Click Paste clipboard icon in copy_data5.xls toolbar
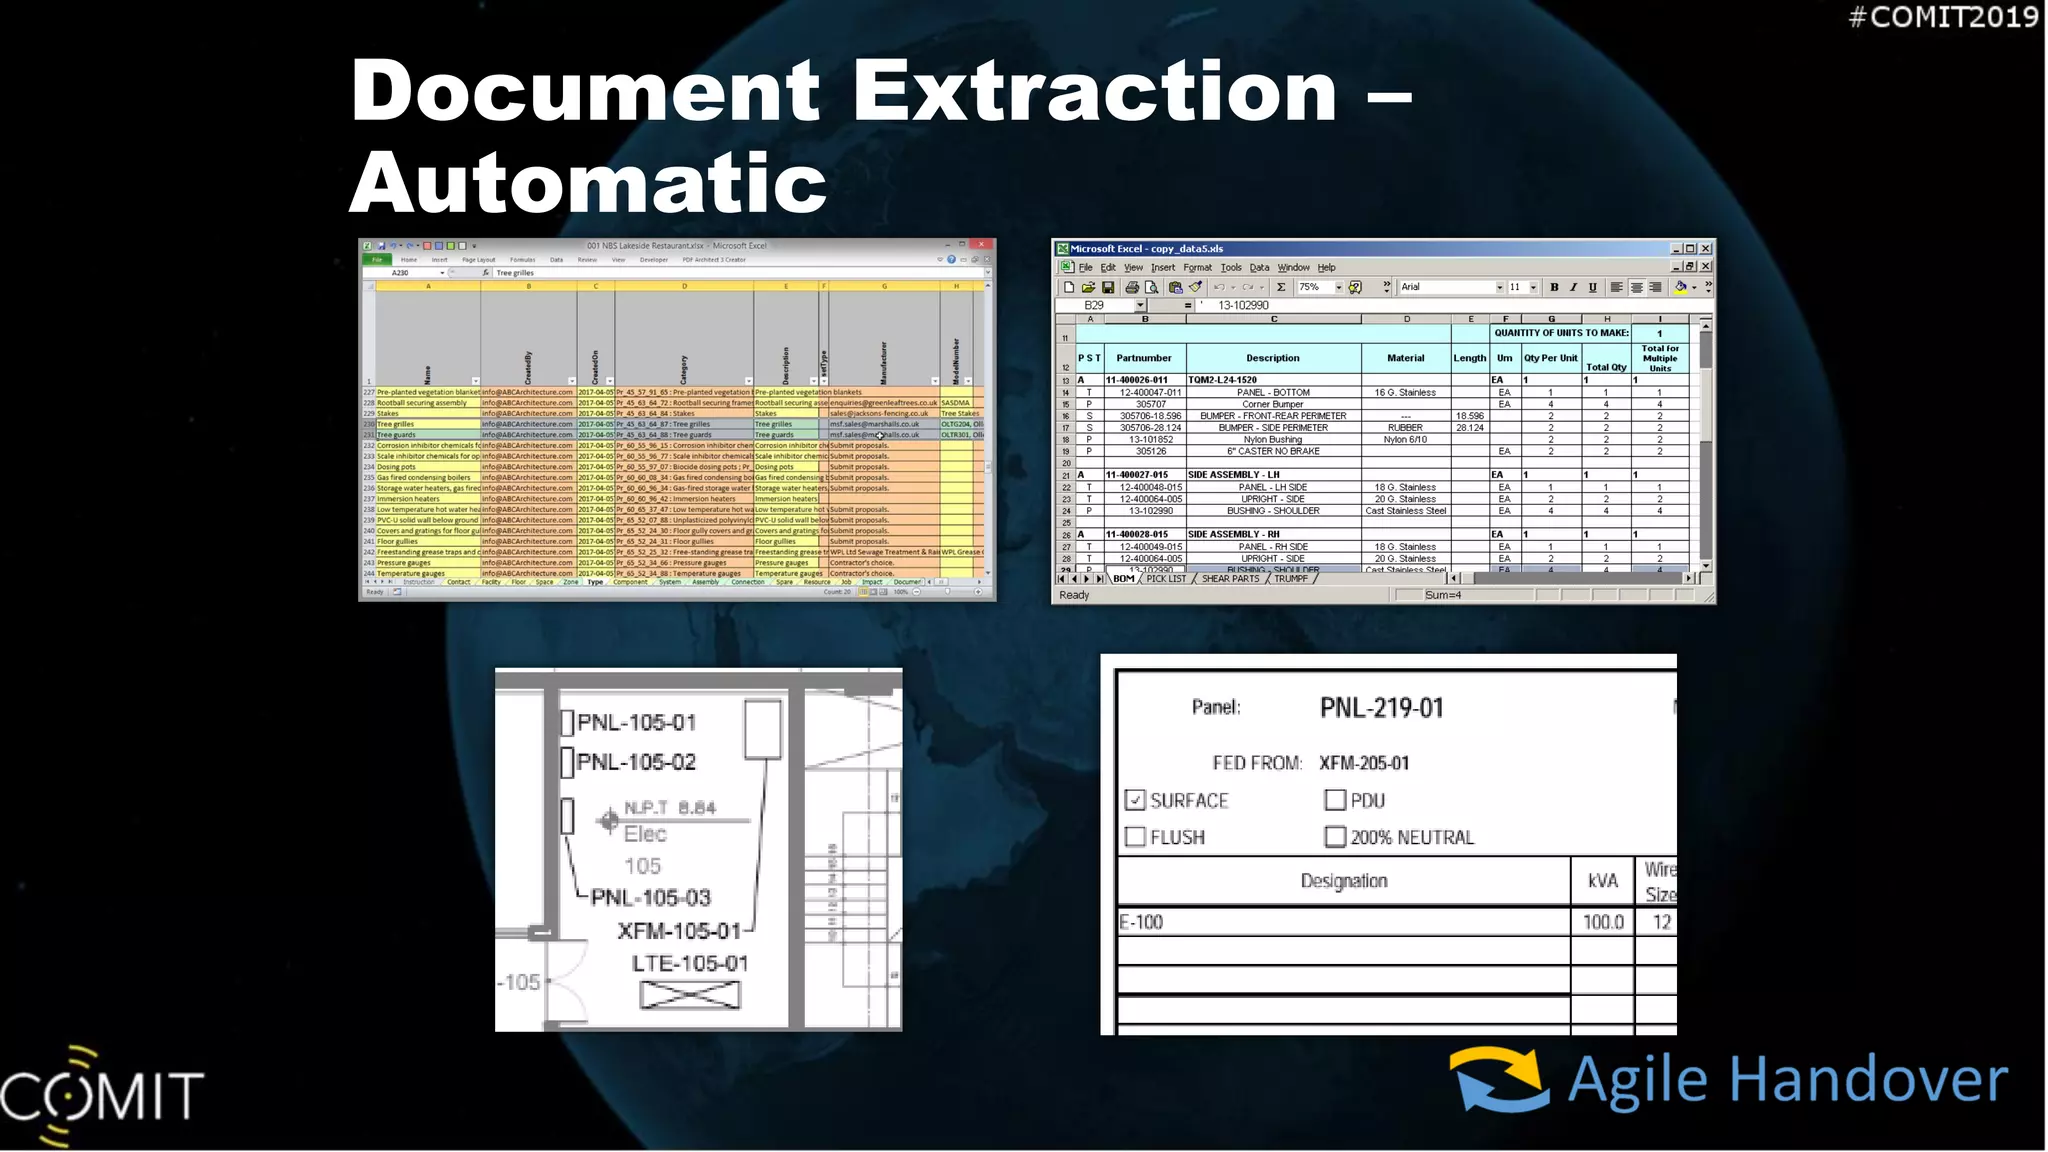Viewport: 2048px width, 1152px height. click(1176, 287)
